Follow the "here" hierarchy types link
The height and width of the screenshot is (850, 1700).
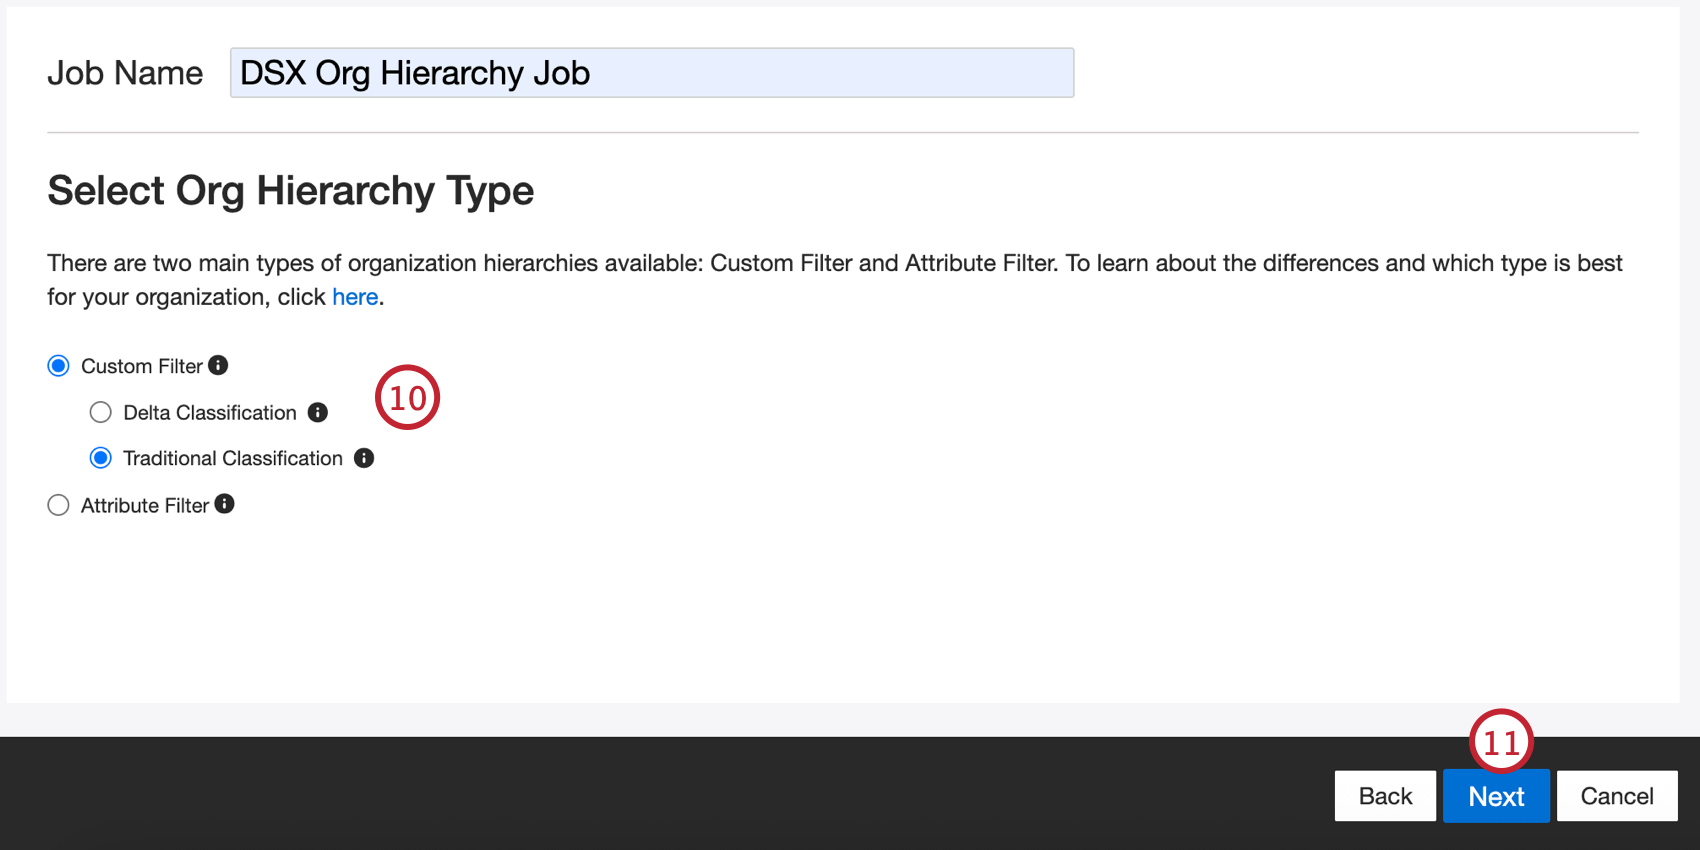pos(355,297)
